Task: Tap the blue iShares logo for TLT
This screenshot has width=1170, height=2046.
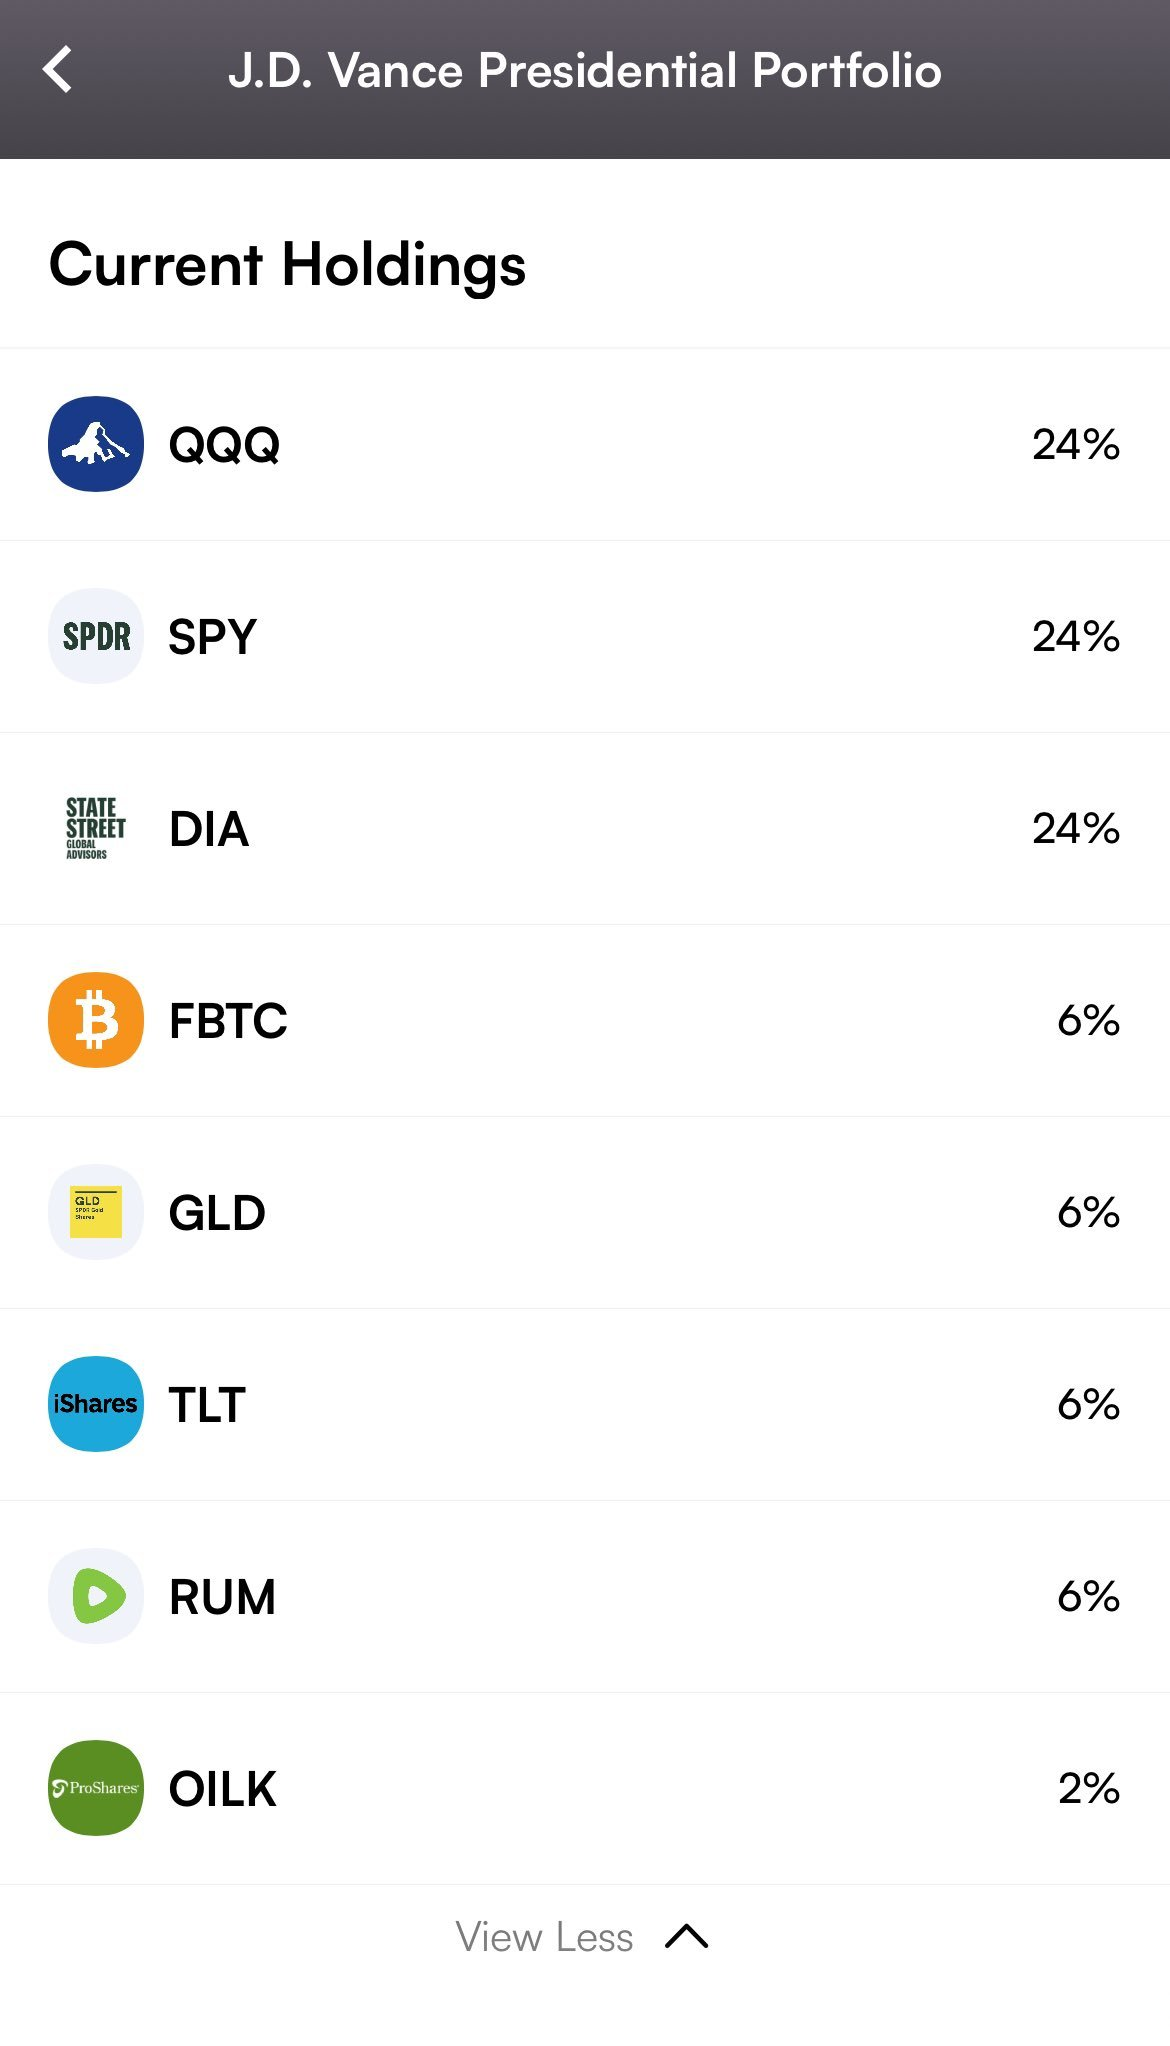Action: (x=96, y=1404)
